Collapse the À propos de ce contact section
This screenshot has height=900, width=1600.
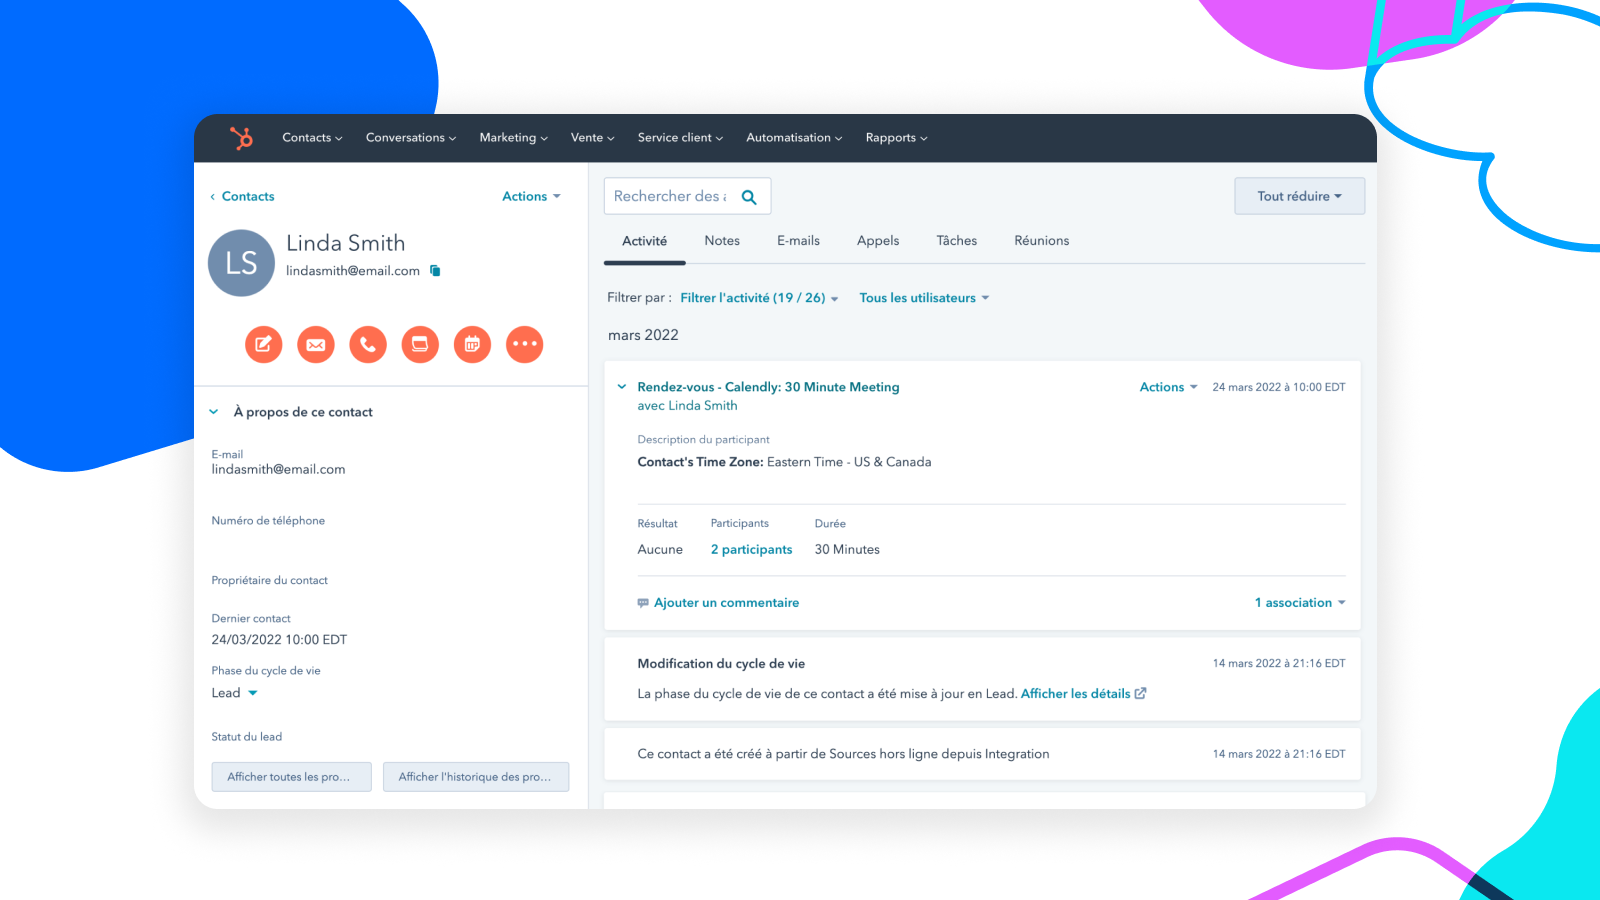(x=213, y=411)
